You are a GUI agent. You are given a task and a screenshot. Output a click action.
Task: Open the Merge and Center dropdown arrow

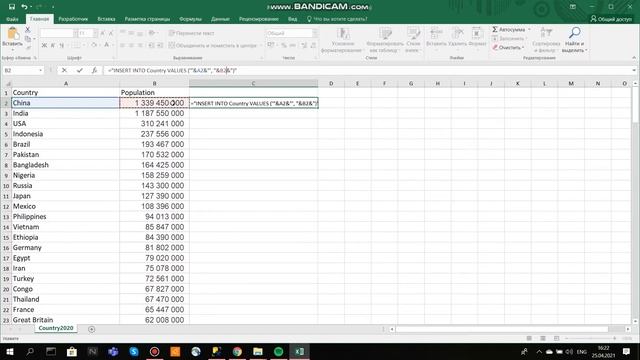click(261, 45)
